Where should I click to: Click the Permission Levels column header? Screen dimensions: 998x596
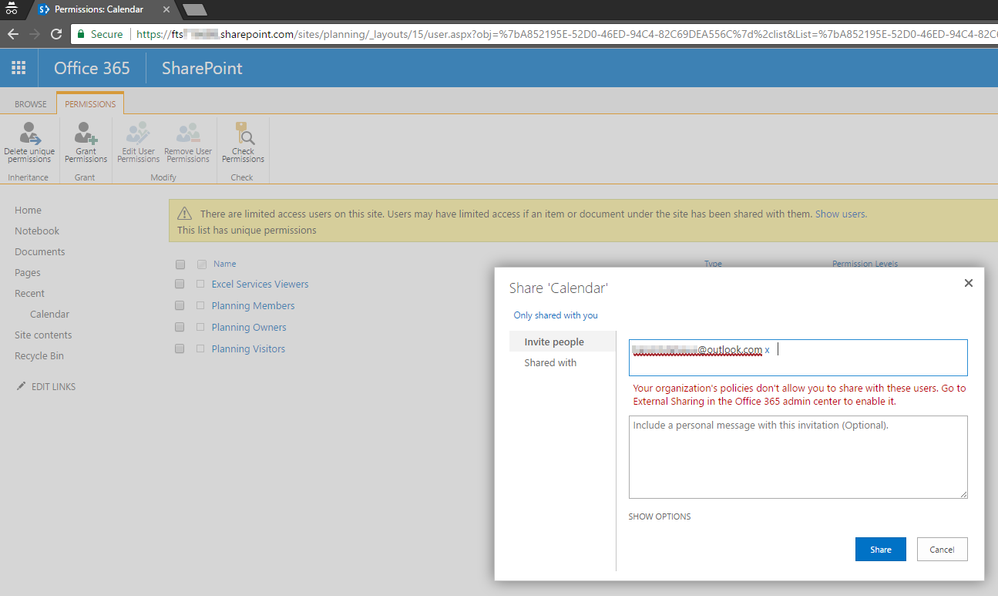click(x=865, y=264)
